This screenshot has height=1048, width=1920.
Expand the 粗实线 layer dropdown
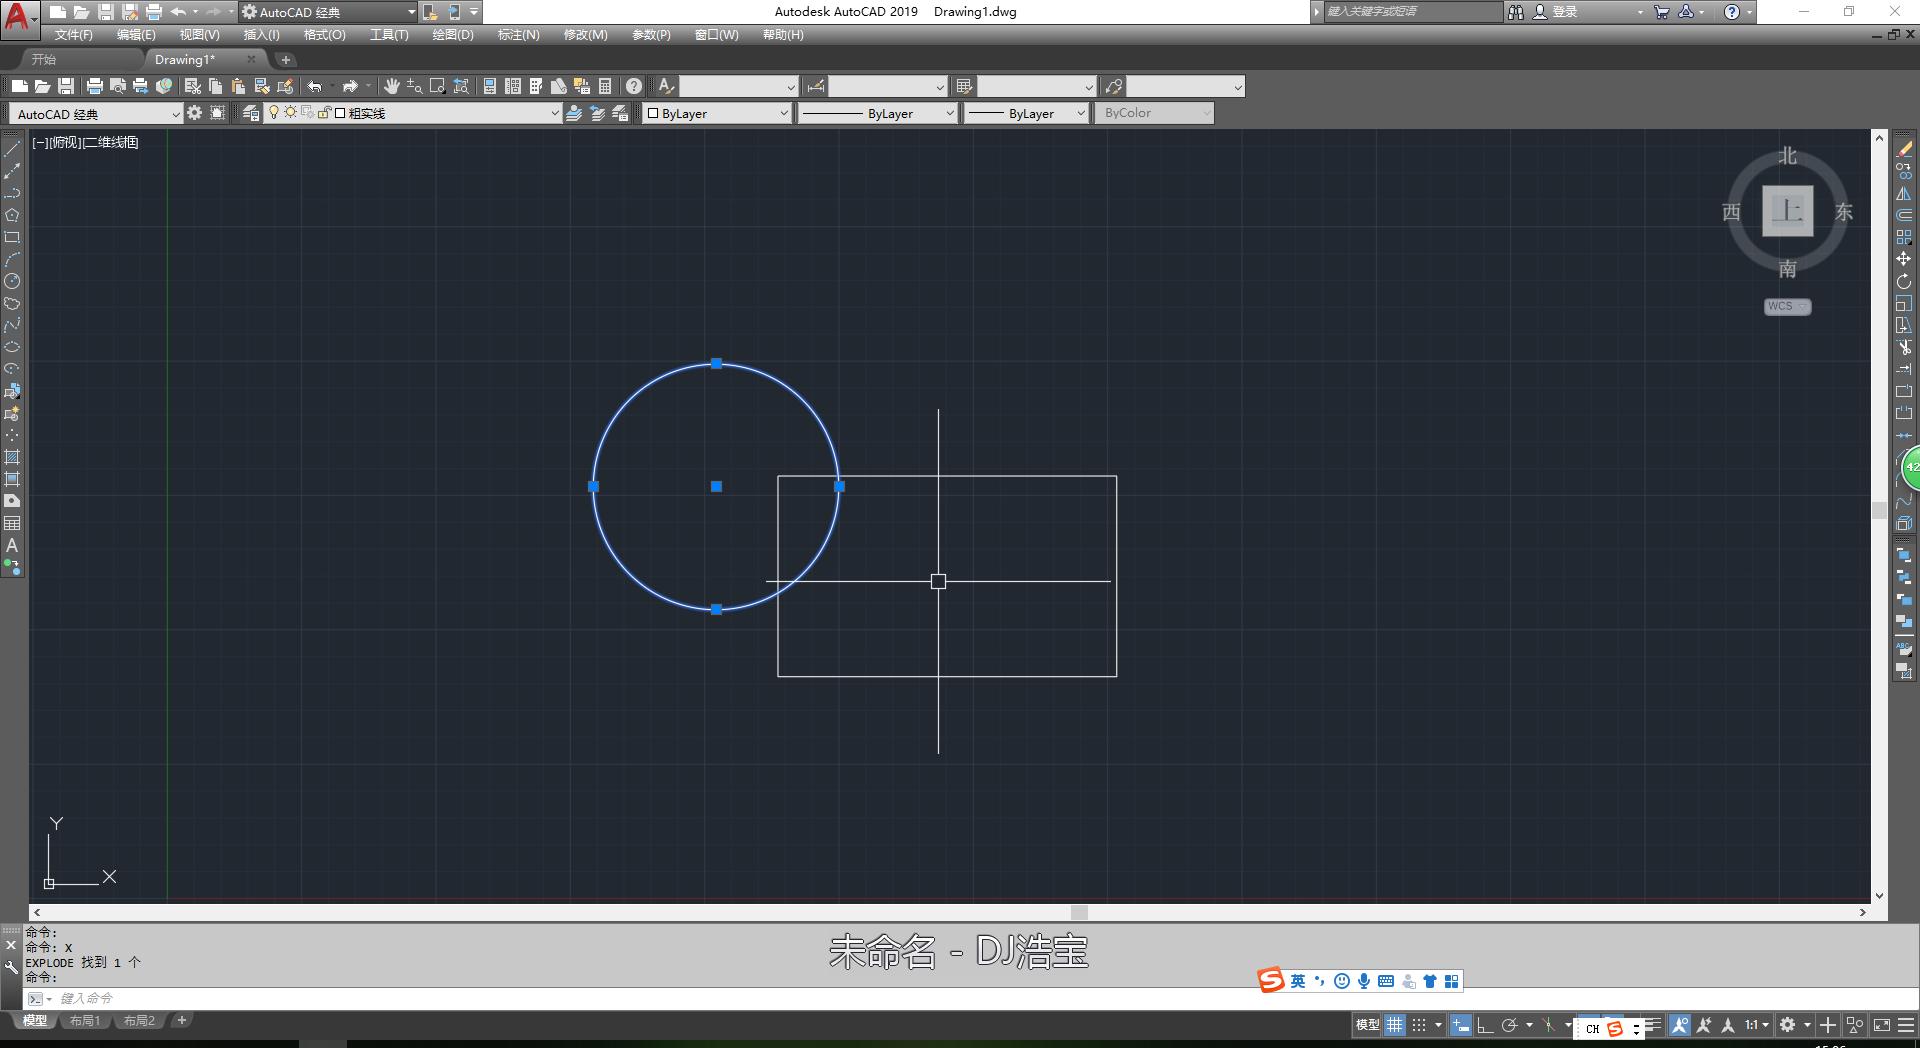click(x=554, y=113)
